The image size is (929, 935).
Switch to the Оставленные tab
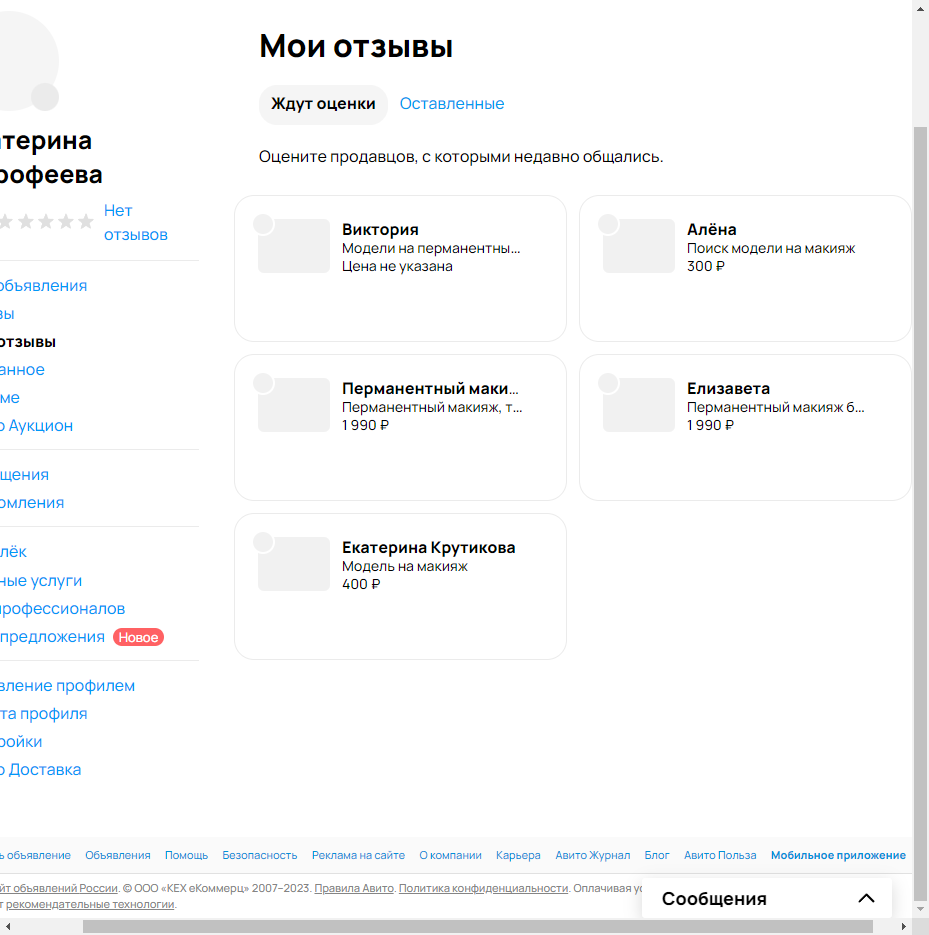tap(451, 104)
